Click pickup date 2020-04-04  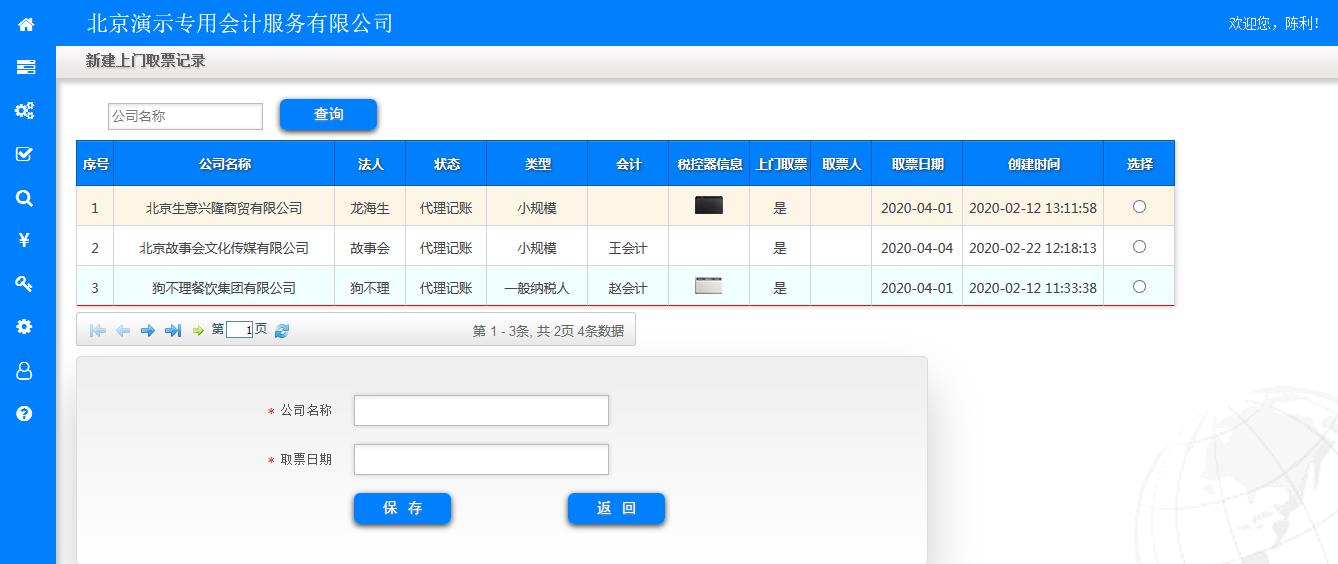pos(917,248)
